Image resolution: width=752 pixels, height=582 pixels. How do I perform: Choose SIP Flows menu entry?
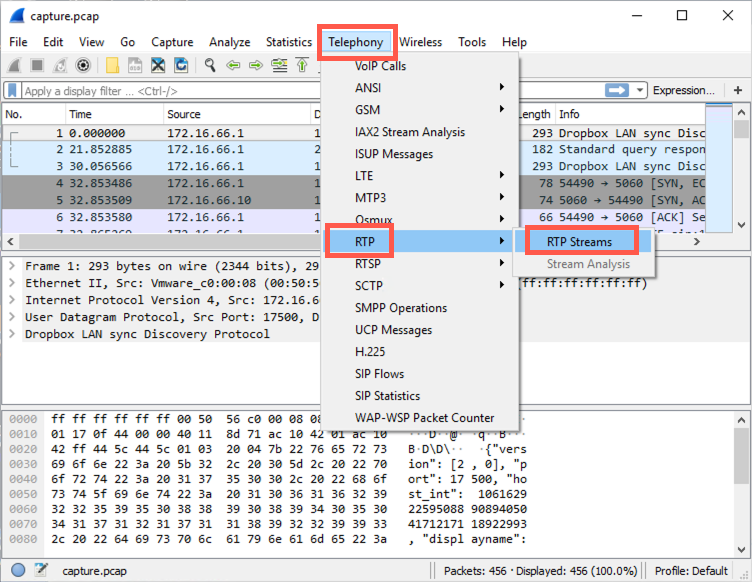[420, 373]
